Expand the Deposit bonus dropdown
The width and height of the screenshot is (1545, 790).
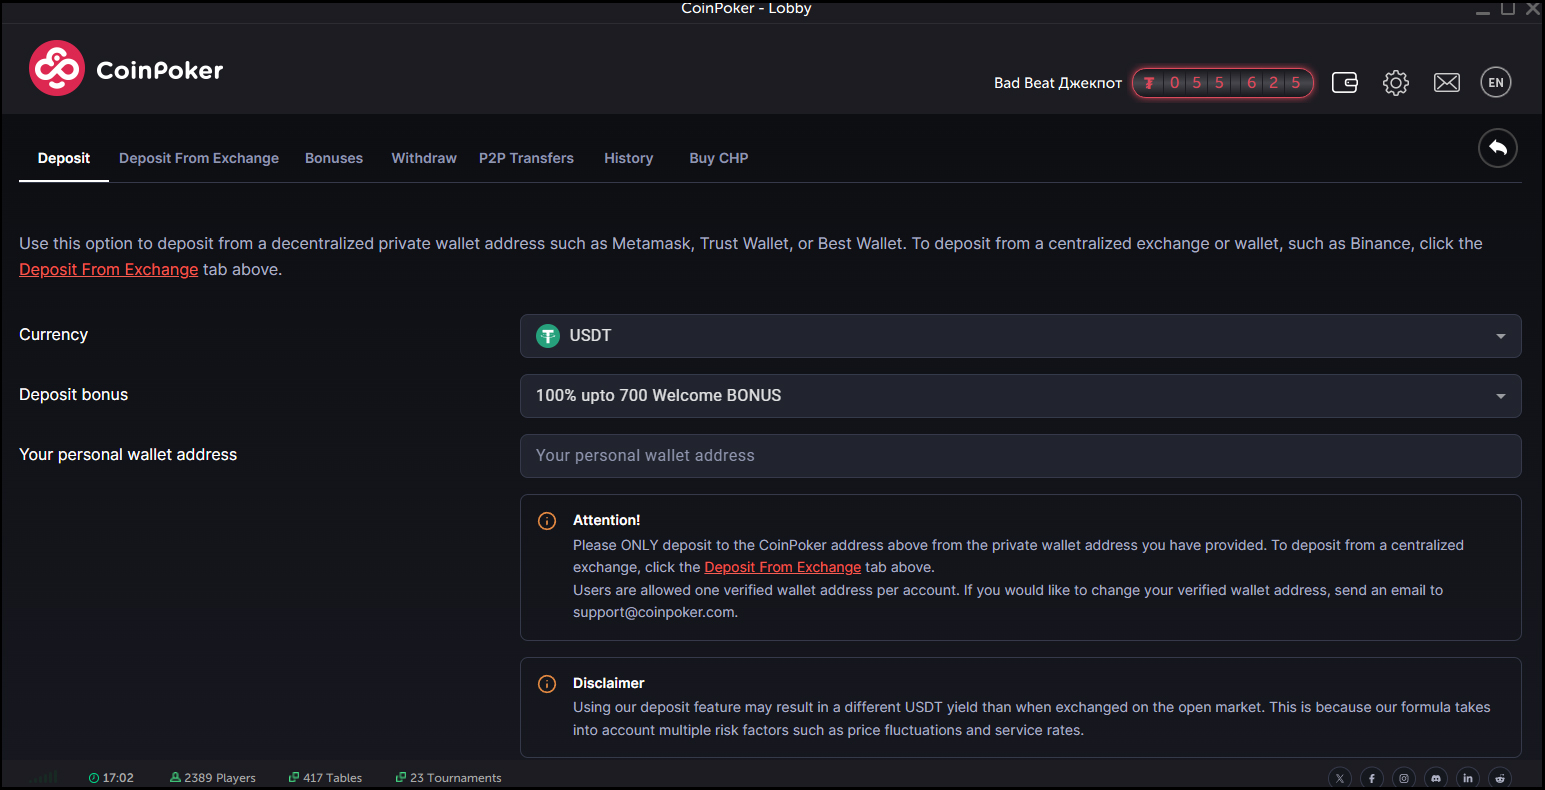pos(1020,396)
